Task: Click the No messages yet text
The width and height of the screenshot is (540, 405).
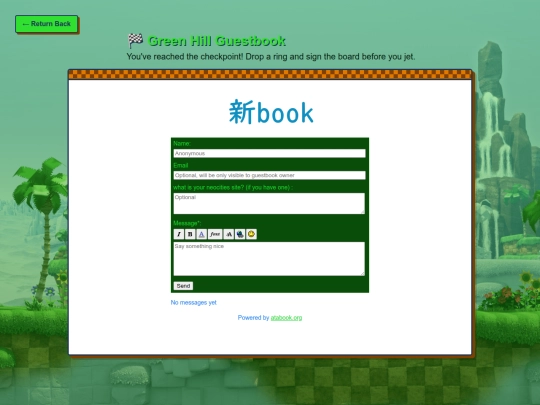Action: pyautogui.click(x=194, y=302)
